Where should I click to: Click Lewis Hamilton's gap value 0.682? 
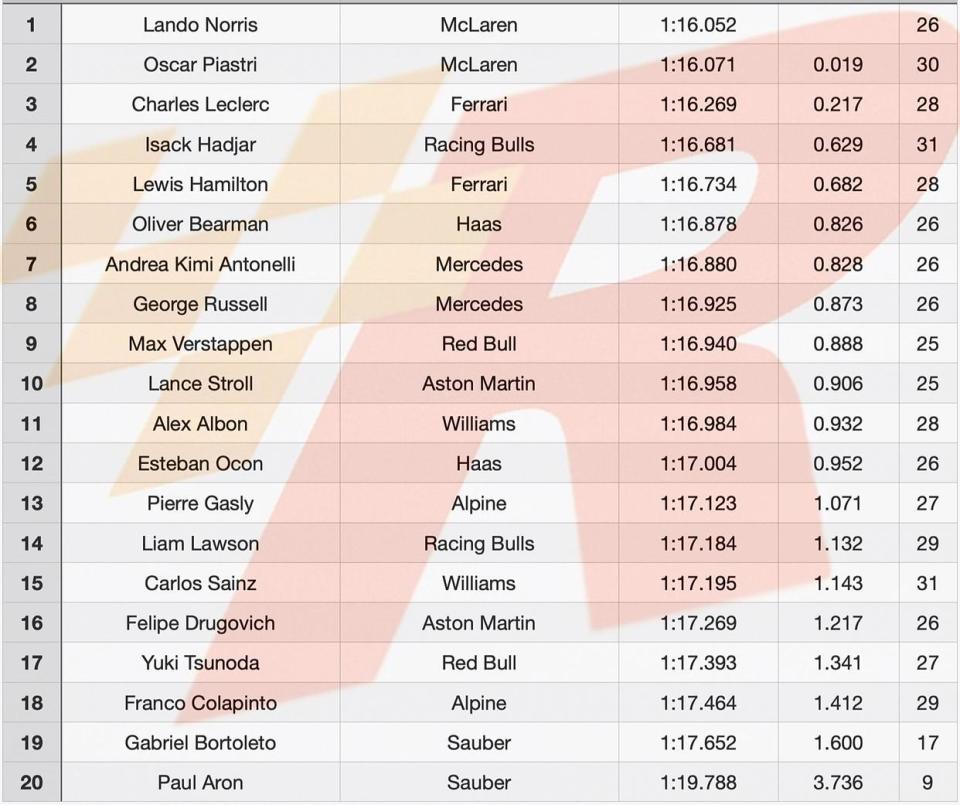pyautogui.click(x=838, y=184)
